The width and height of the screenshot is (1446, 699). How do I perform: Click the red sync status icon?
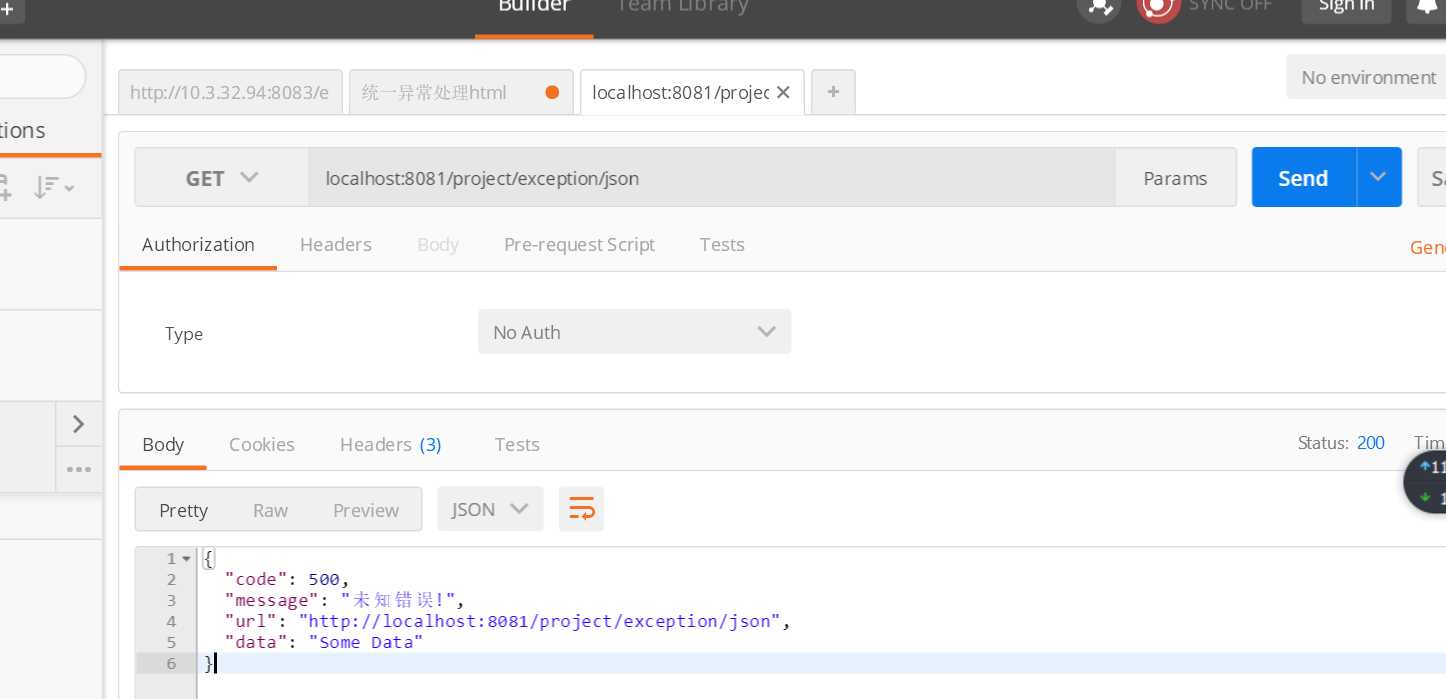pyautogui.click(x=1157, y=8)
